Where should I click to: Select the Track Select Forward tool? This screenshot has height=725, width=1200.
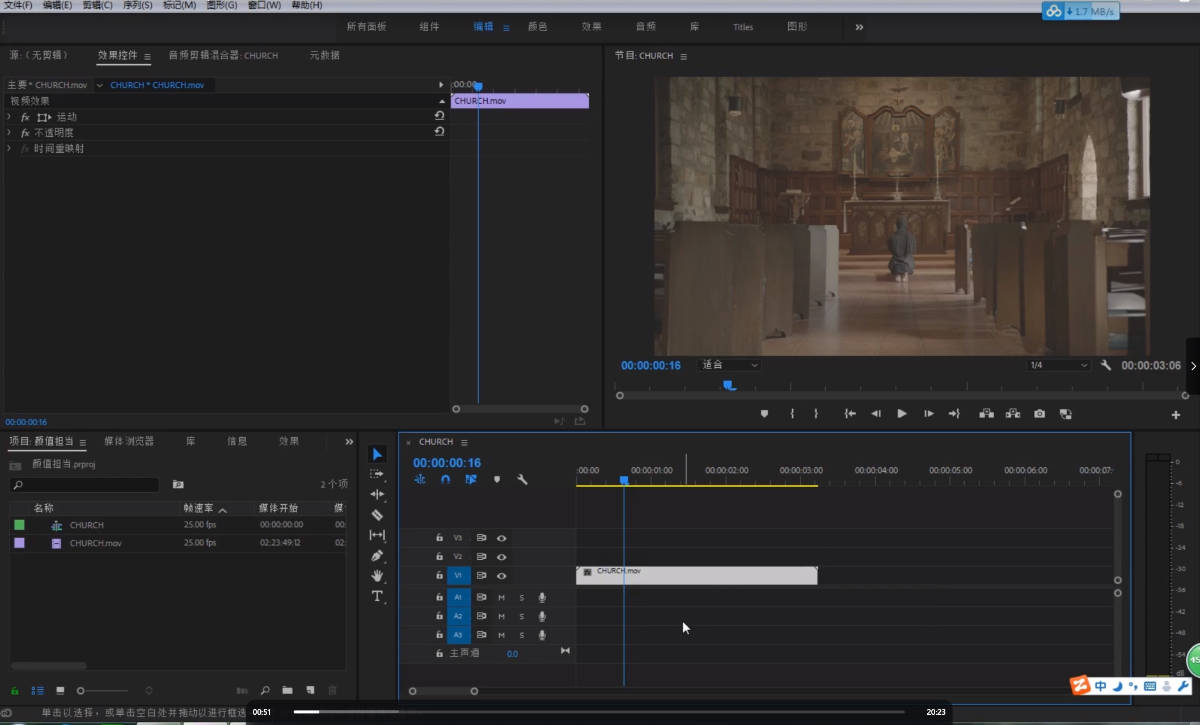377,474
